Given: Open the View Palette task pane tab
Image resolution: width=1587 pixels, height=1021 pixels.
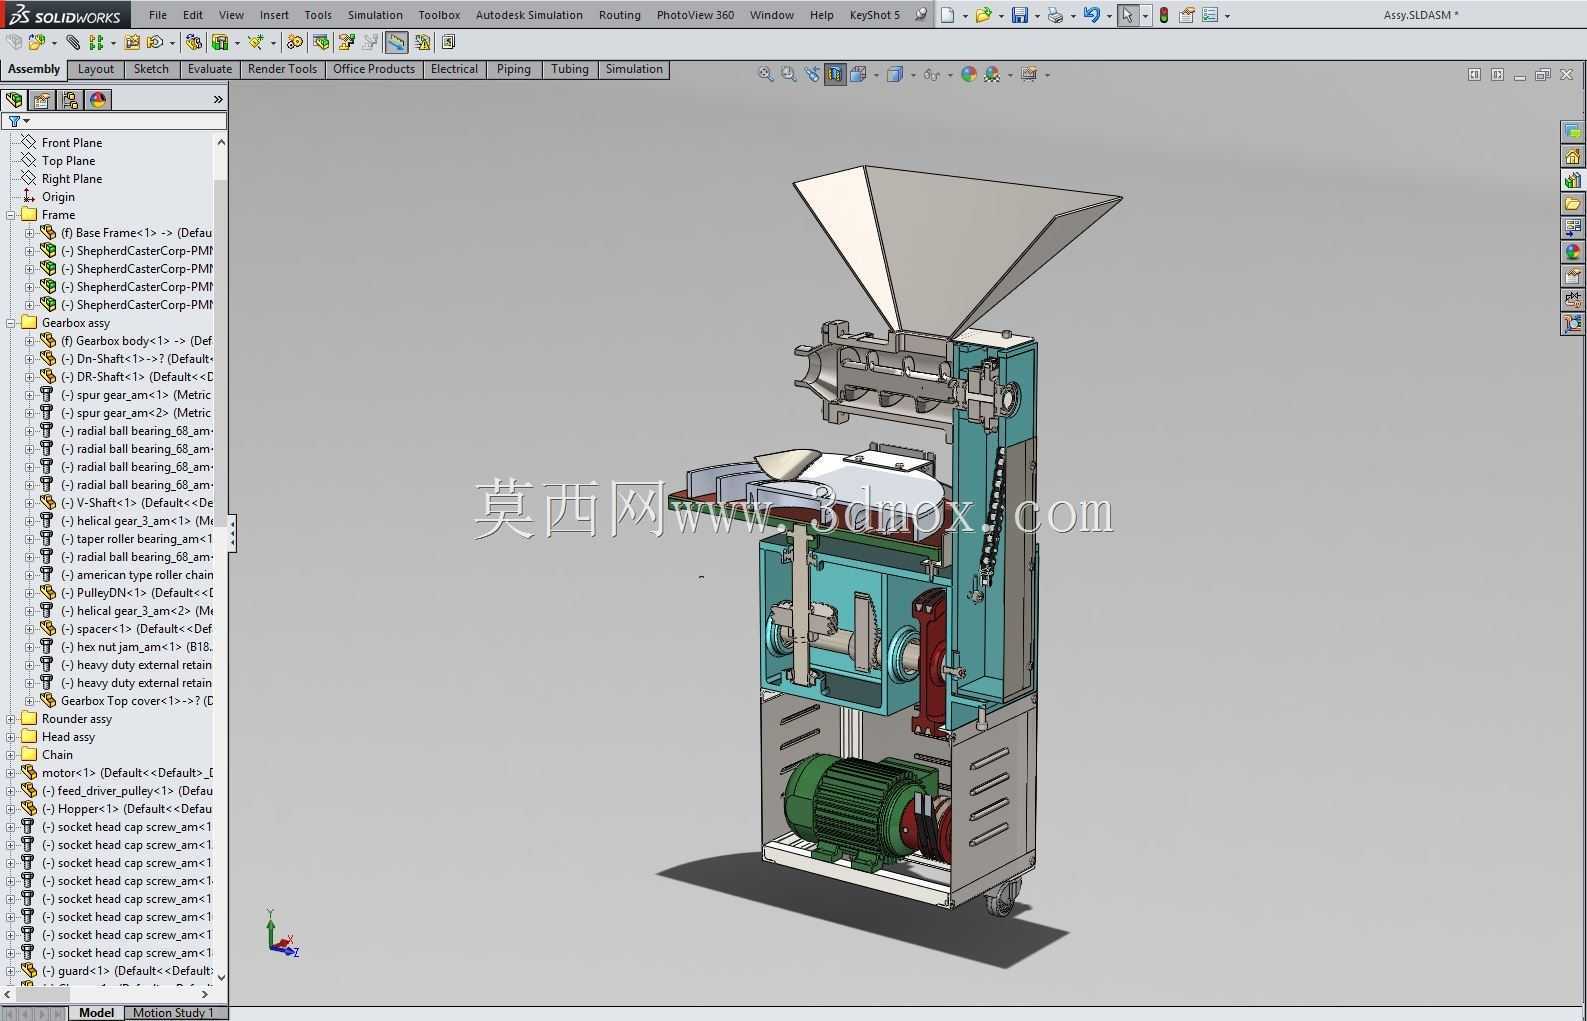Looking at the screenshot, I should (x=1573, y=228).
